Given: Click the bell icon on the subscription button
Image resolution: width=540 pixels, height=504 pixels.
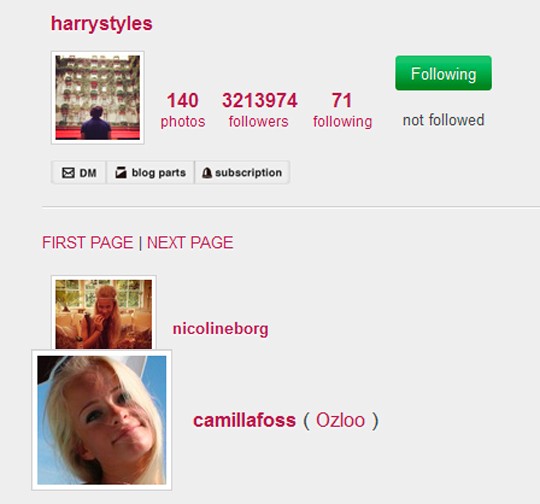Looking at the screenshot, I should (x=206, y=173).
